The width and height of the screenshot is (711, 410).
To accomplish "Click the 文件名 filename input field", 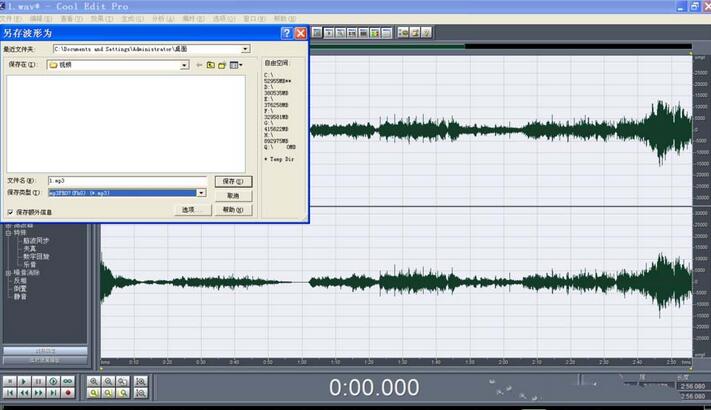I will tap(126, 180).
